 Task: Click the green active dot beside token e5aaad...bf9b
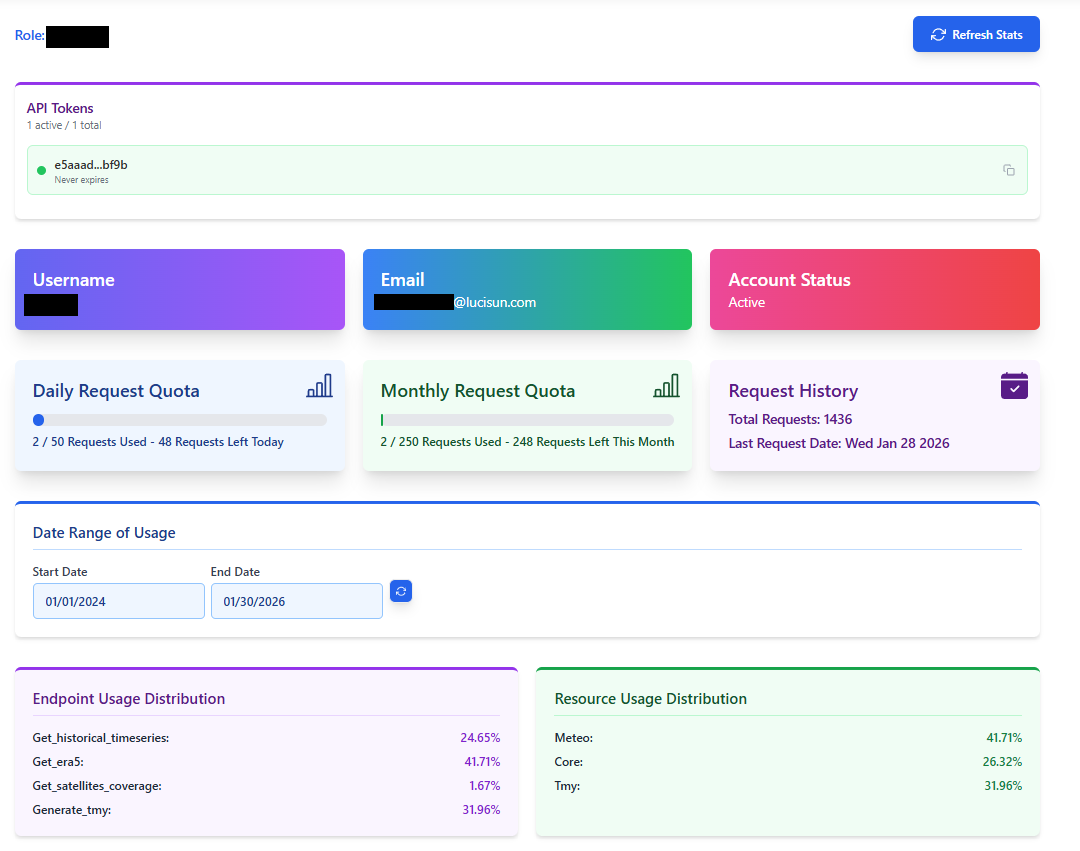[x=40, y=170]
